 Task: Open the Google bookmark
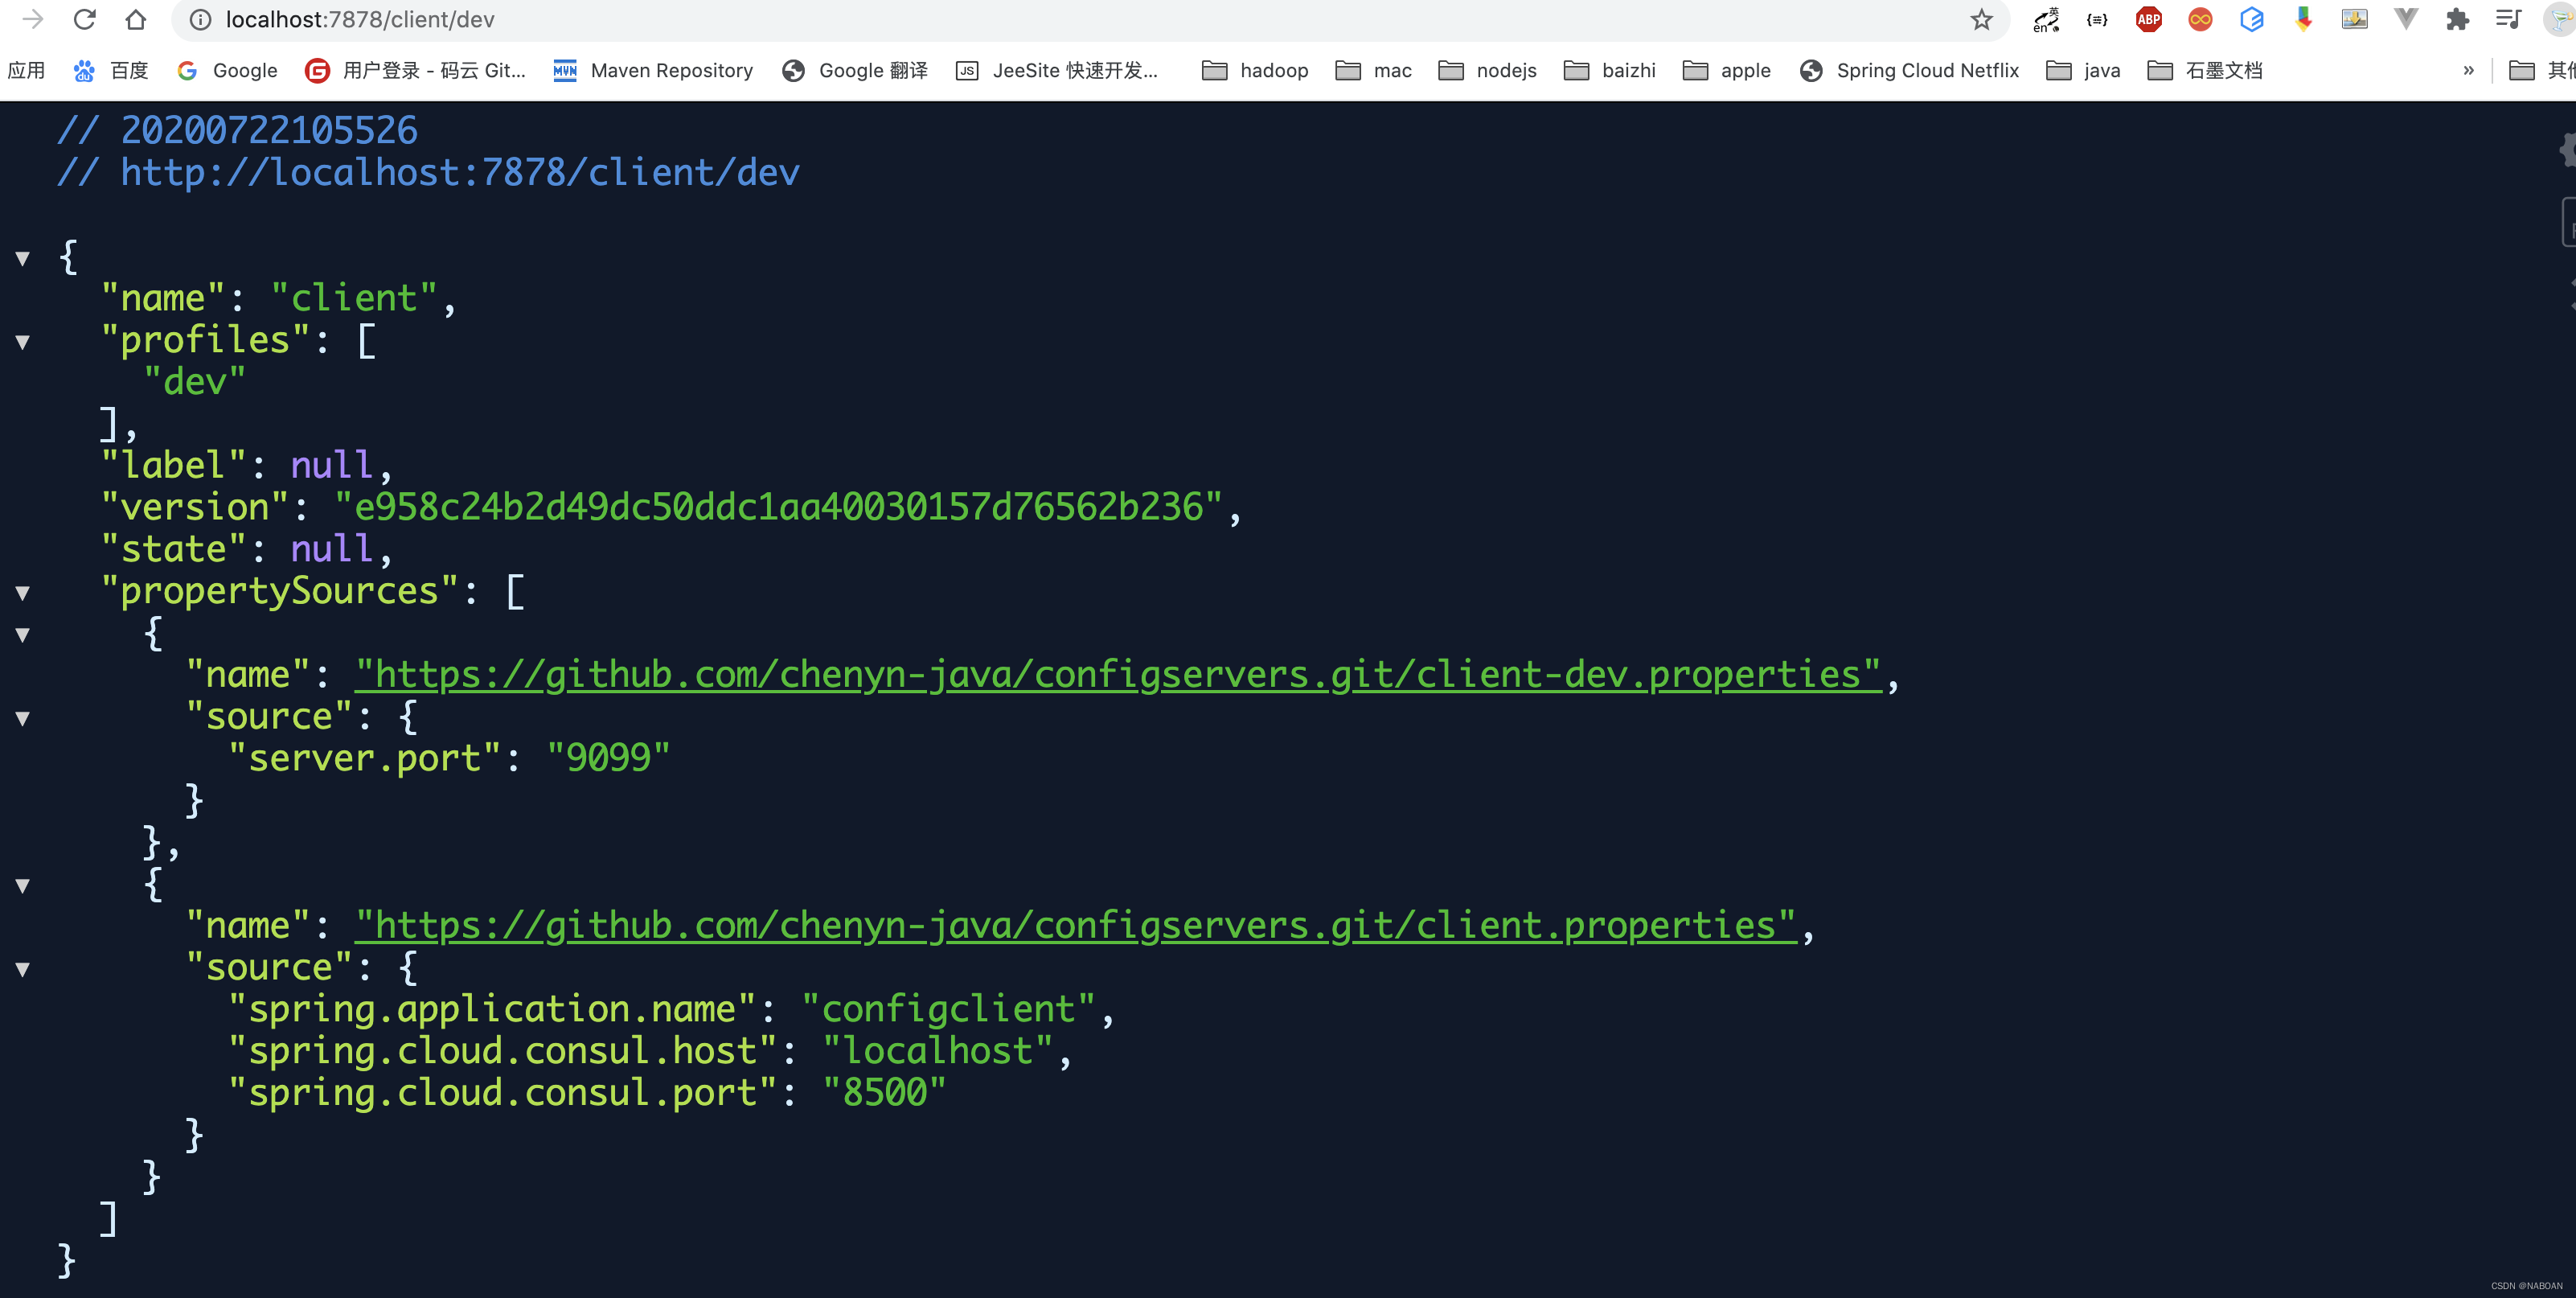pos(227,70)
